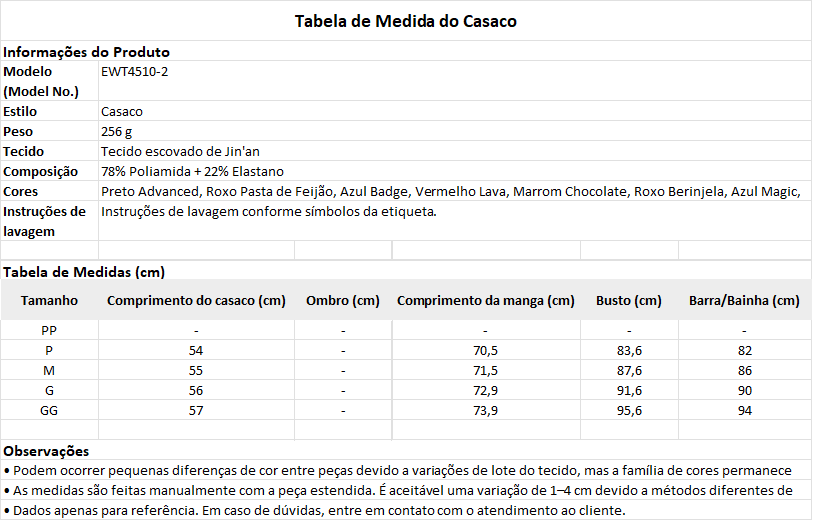Image resolution: width=813 pixels, height=521 pixels.
Task: Select the hem value 94 for GG
Action: click(745, 411)
